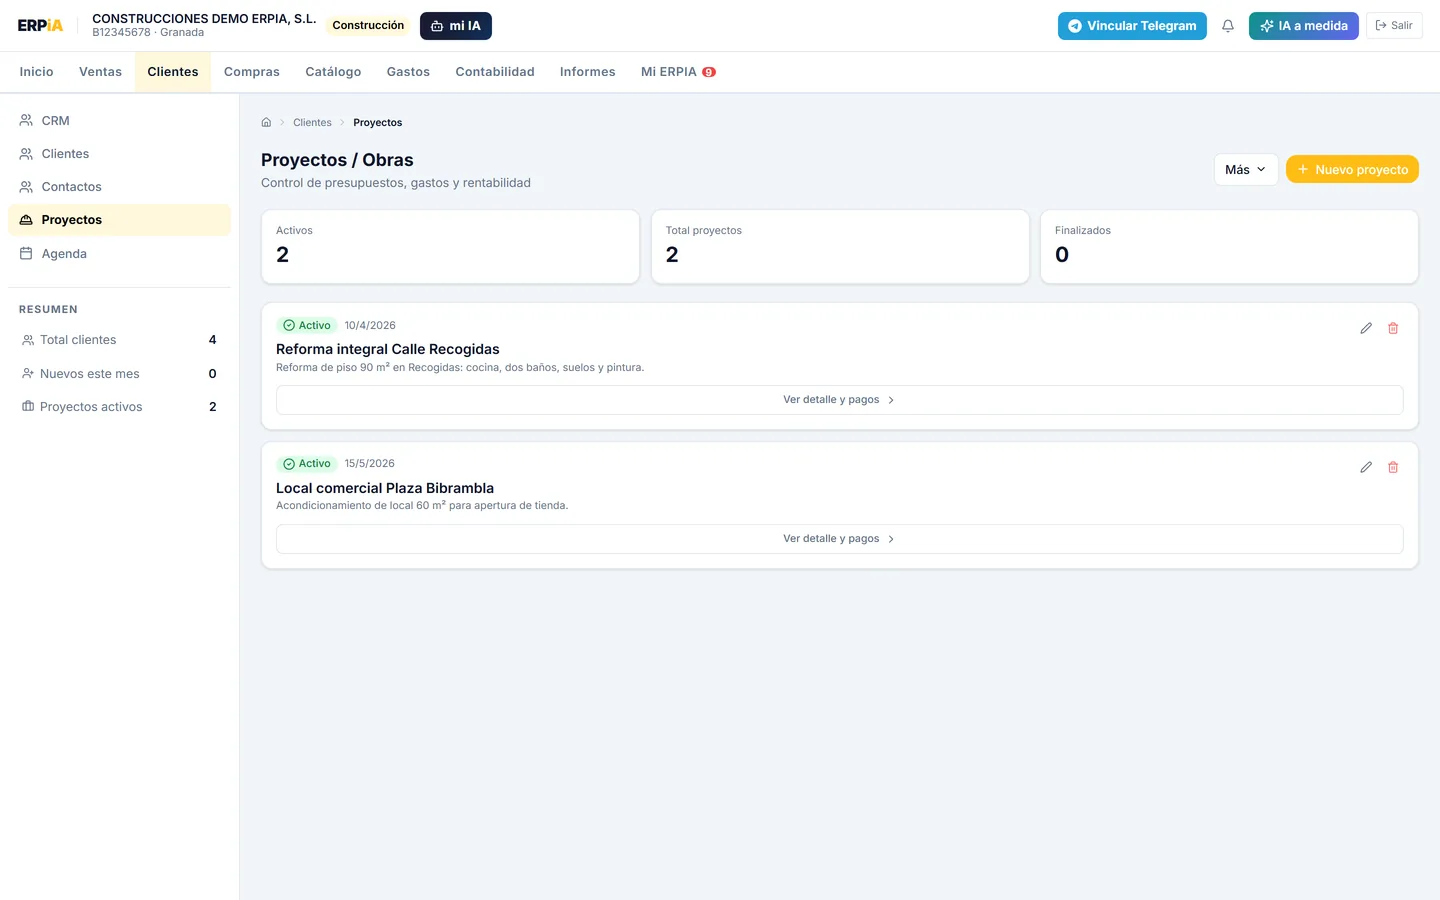The height and width of the screenshot is (900, 1440).
Task: Click the Contactos sidebar icon
Action: click(x=26, y=187)
